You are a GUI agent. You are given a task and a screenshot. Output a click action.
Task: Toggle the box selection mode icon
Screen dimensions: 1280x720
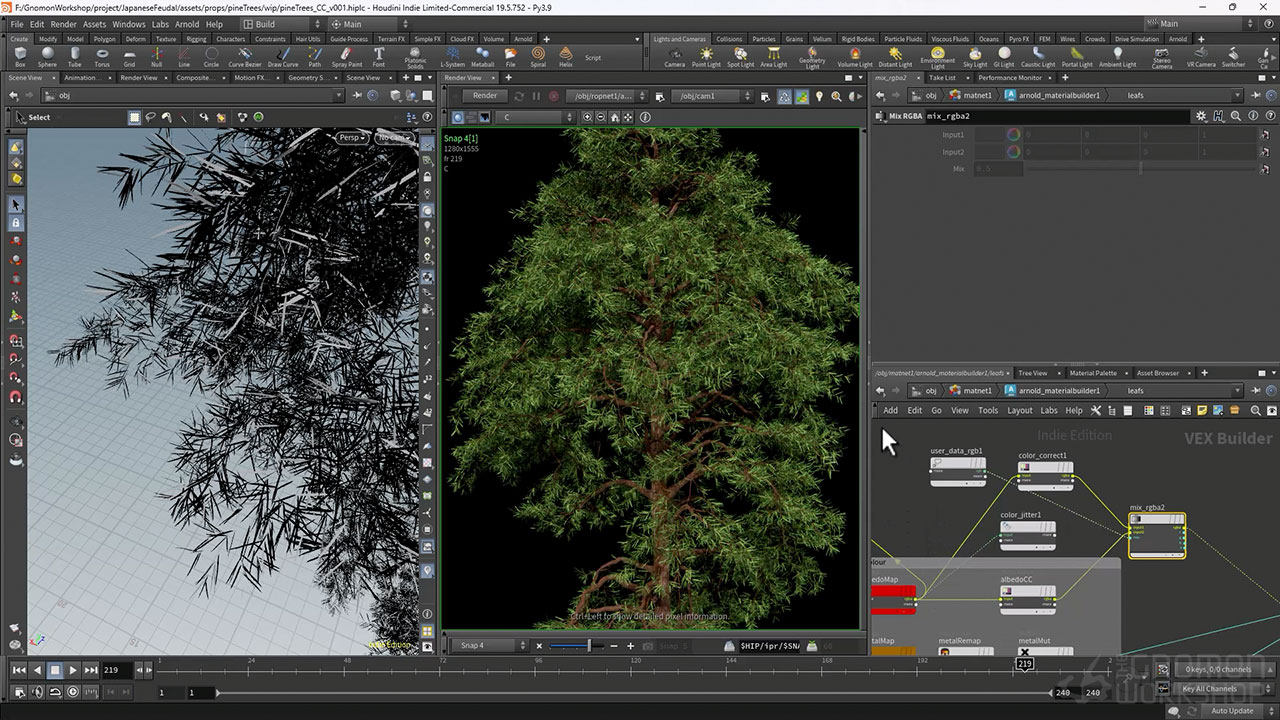[134, 117]
